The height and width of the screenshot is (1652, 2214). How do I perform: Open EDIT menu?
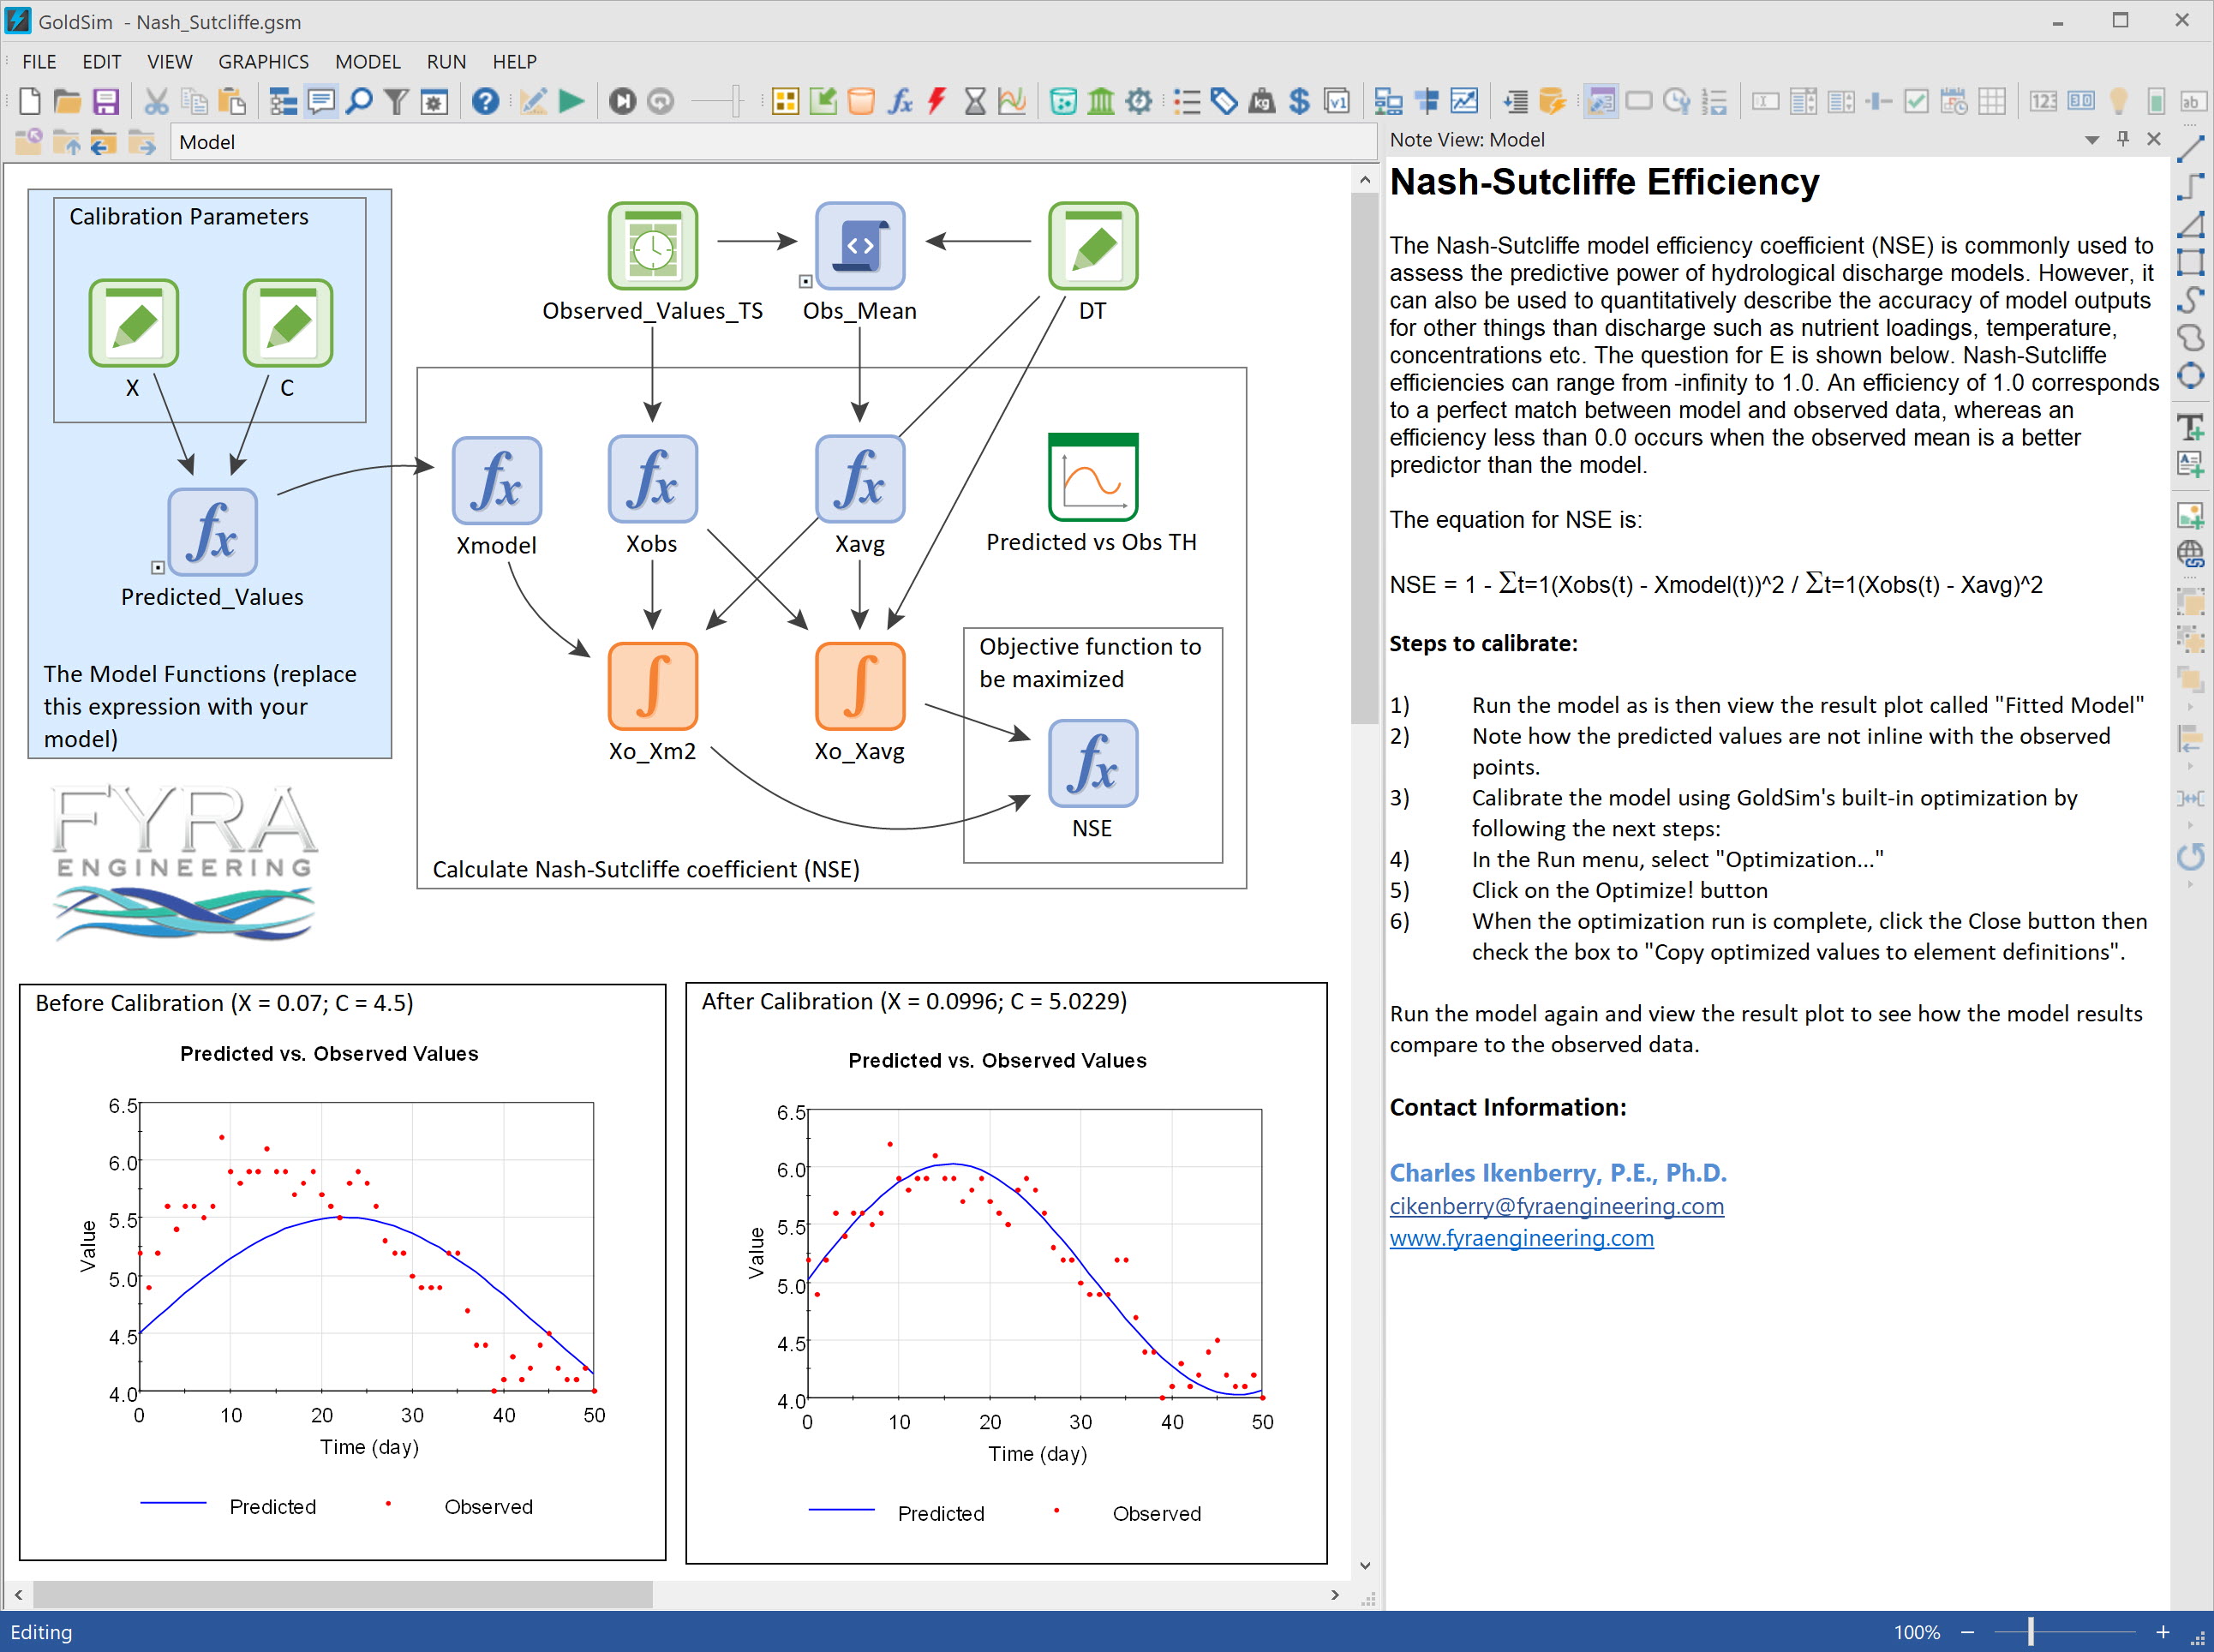click(101, 62)
